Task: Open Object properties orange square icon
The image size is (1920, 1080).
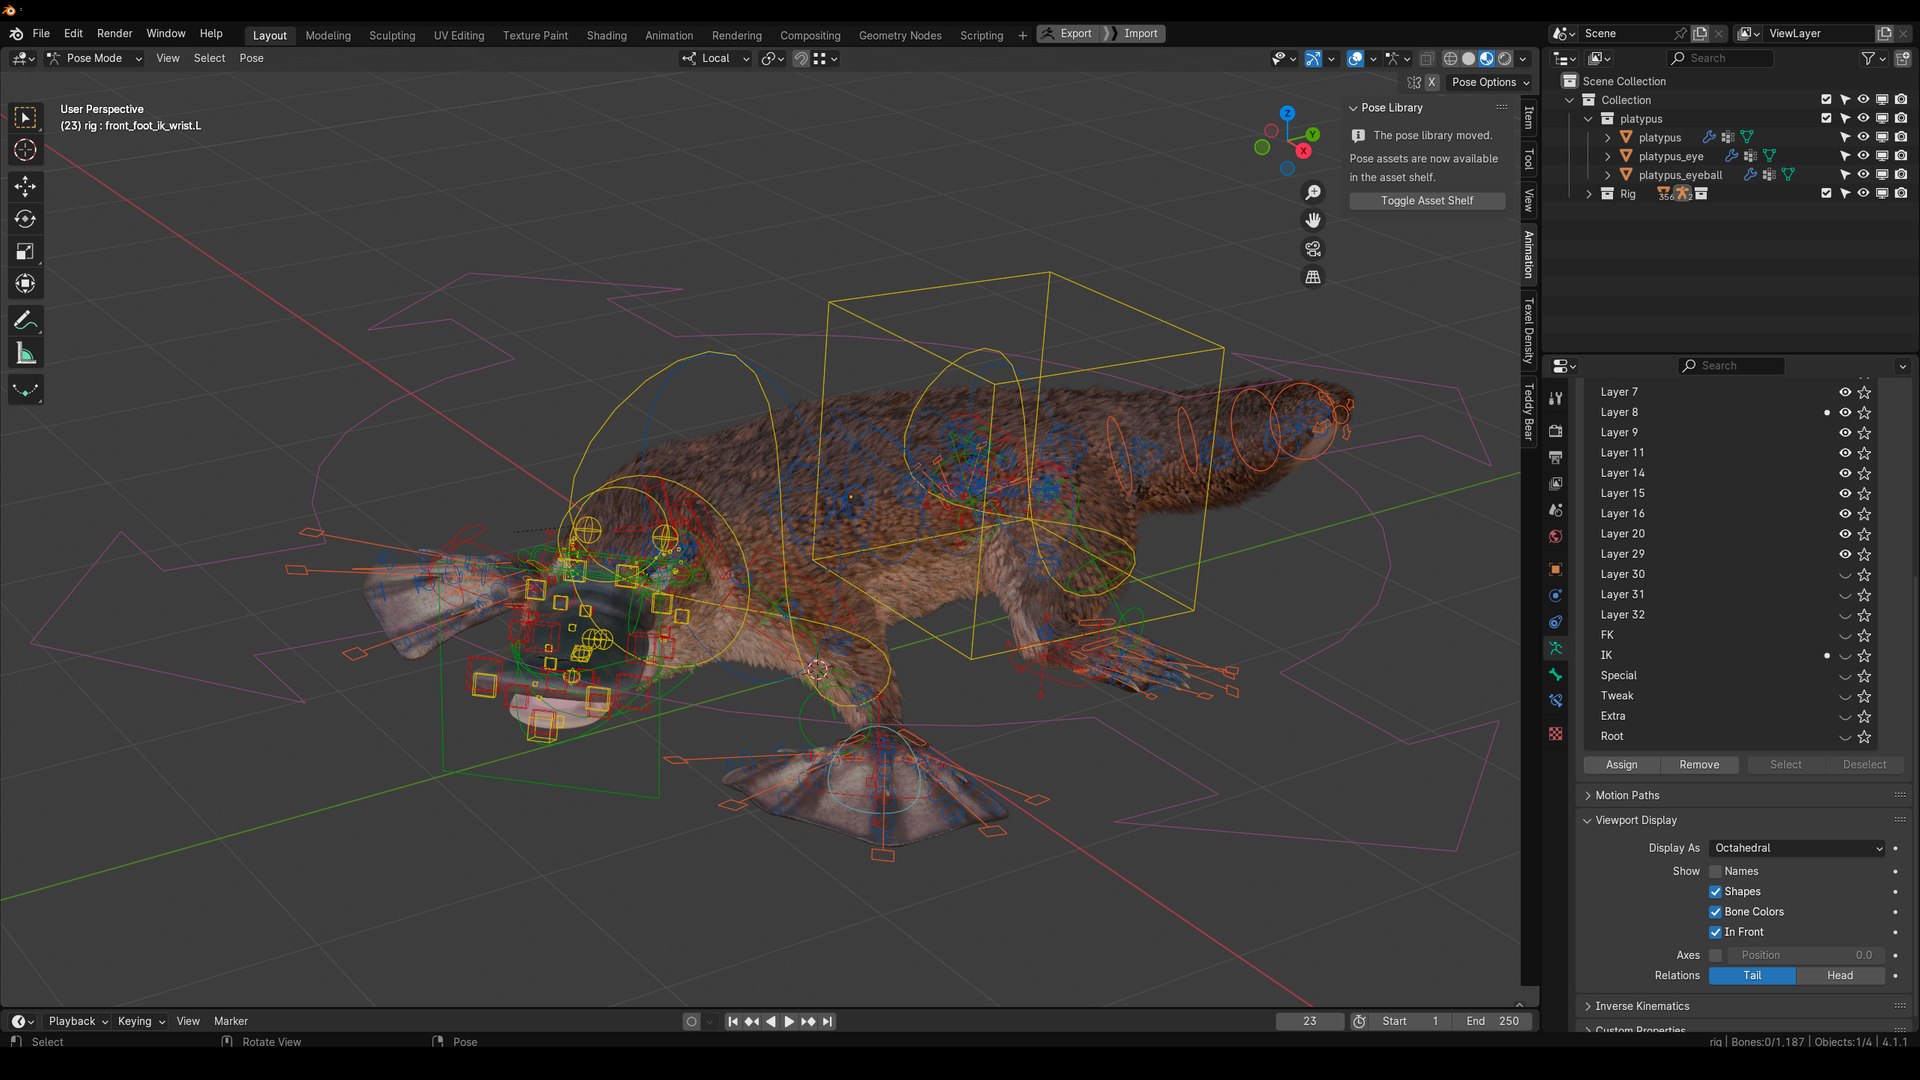Action: [x=1555, y=569]
